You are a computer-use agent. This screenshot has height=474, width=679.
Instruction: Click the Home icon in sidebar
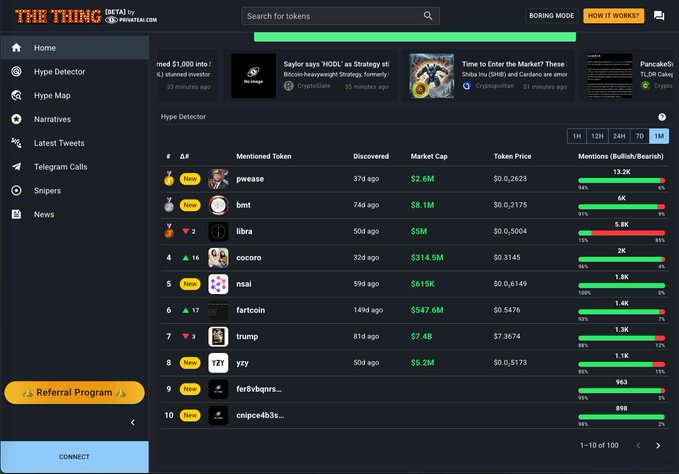point(16,48)
